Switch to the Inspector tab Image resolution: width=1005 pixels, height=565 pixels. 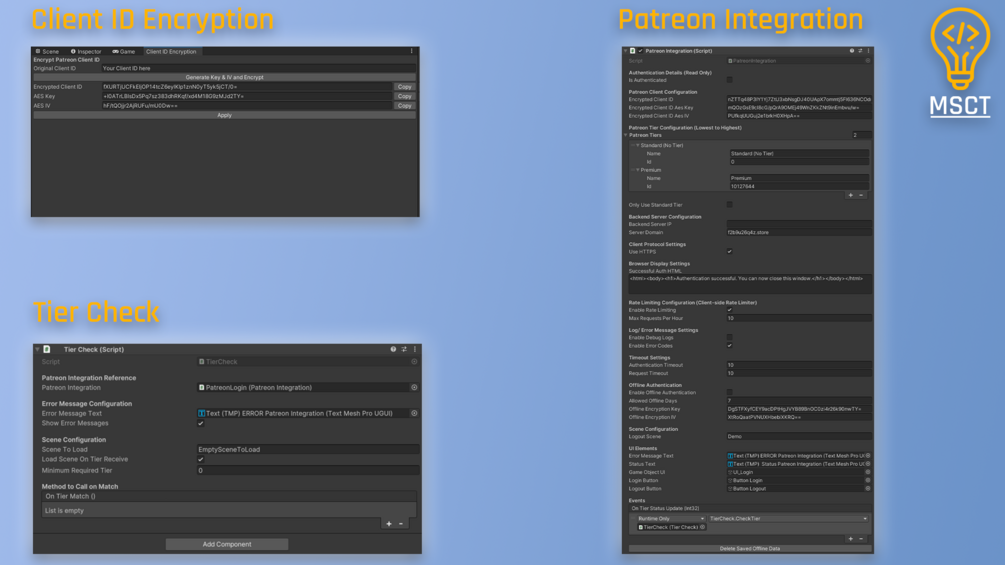(86, 51)
